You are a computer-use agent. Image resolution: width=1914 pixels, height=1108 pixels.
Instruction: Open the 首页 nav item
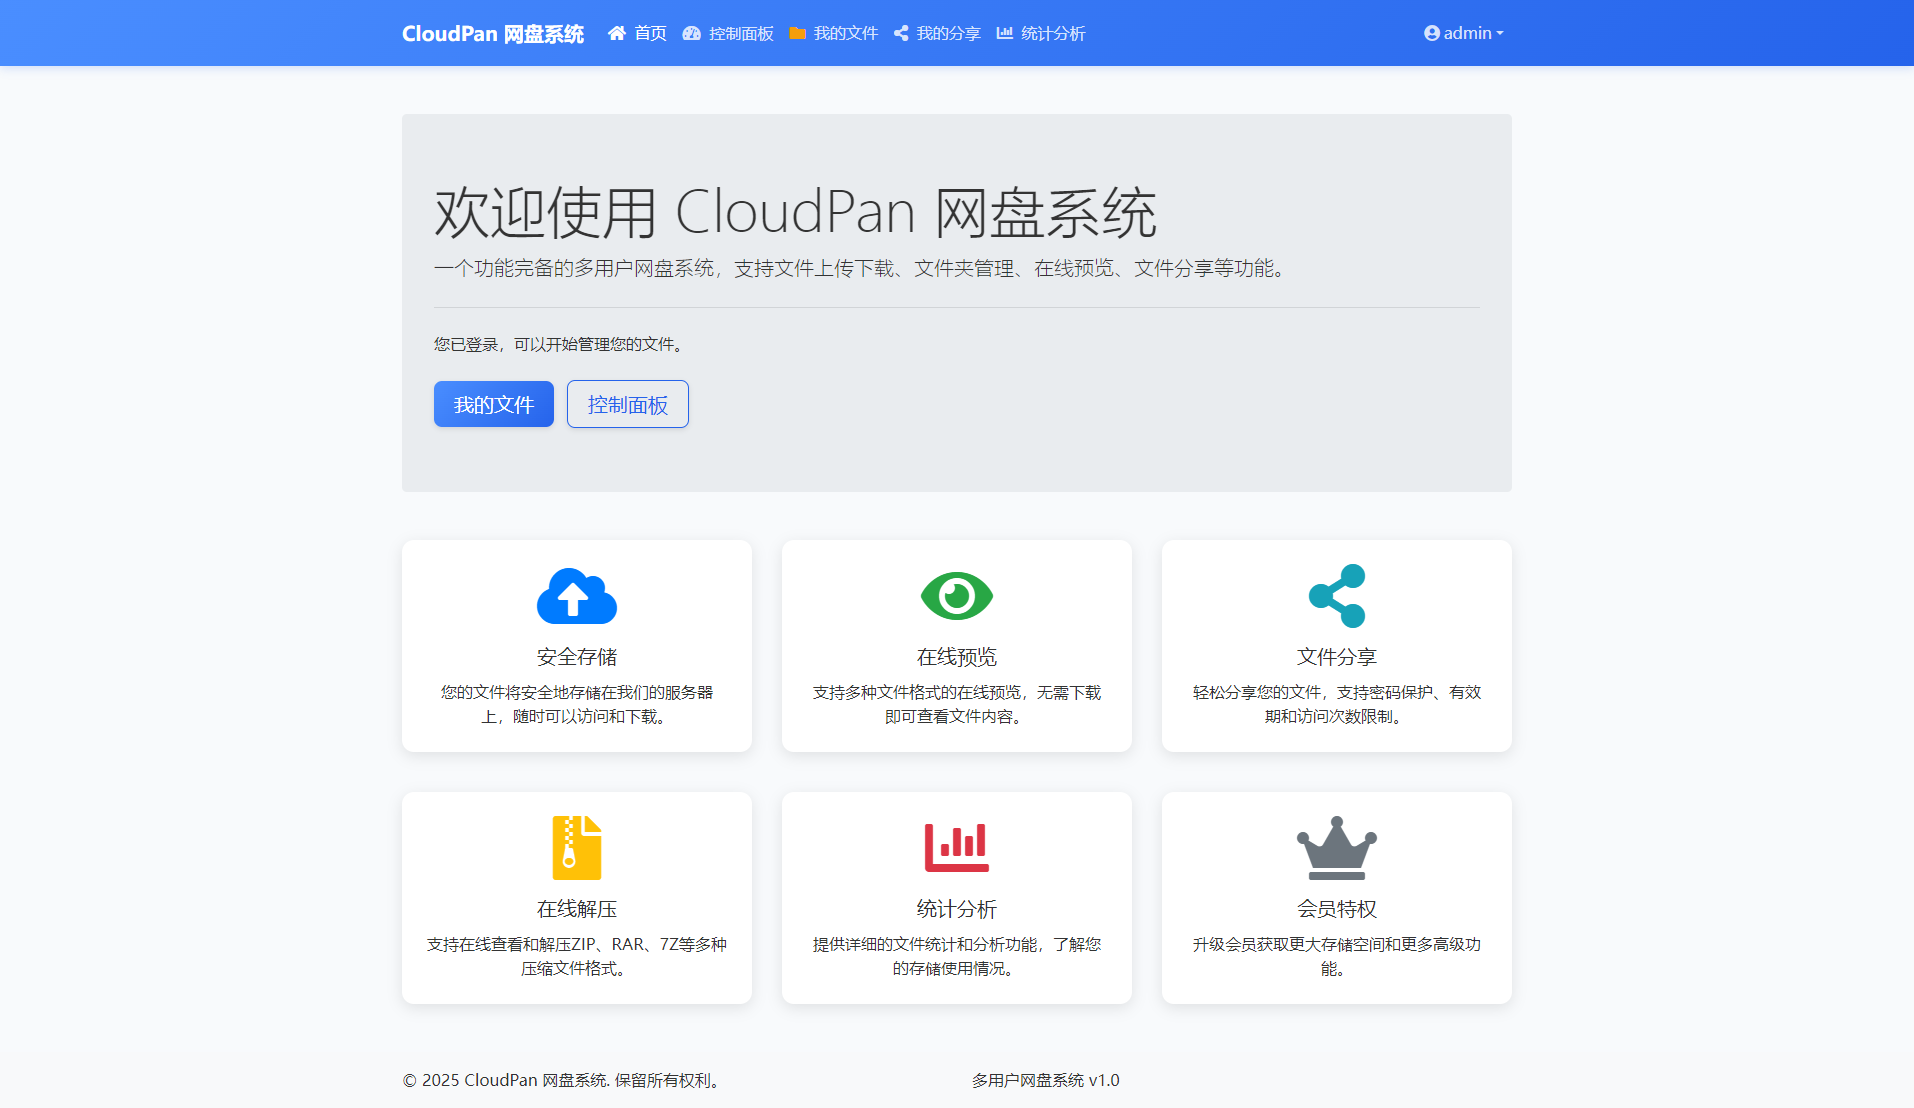(x=637, y=33)
